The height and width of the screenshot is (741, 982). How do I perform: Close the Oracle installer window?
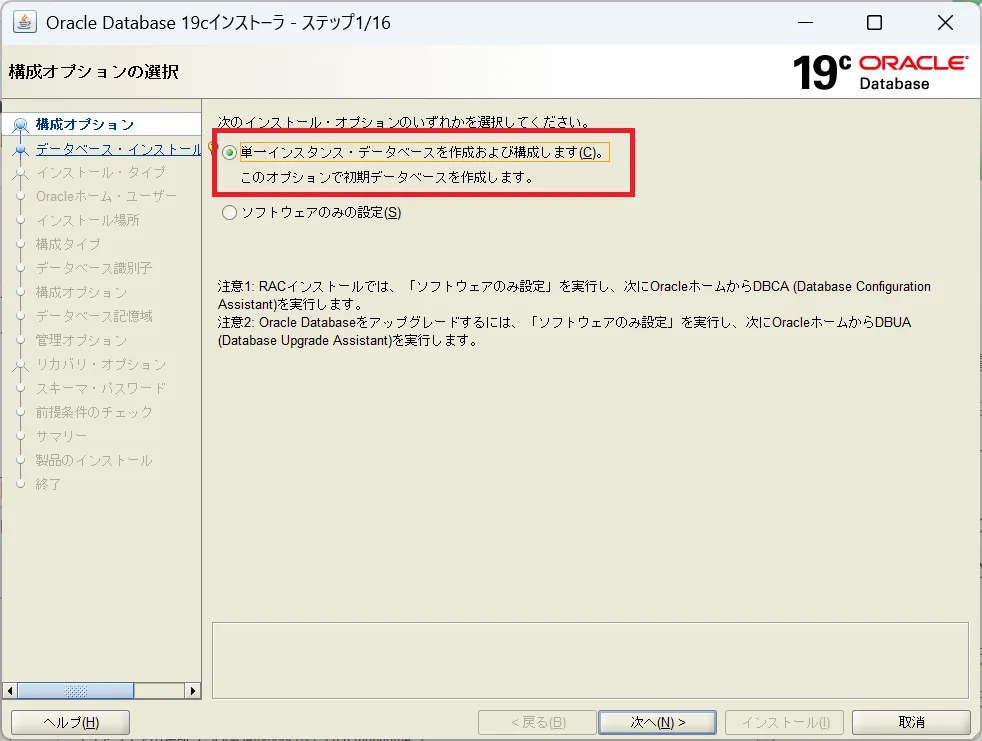coord(945,23)
